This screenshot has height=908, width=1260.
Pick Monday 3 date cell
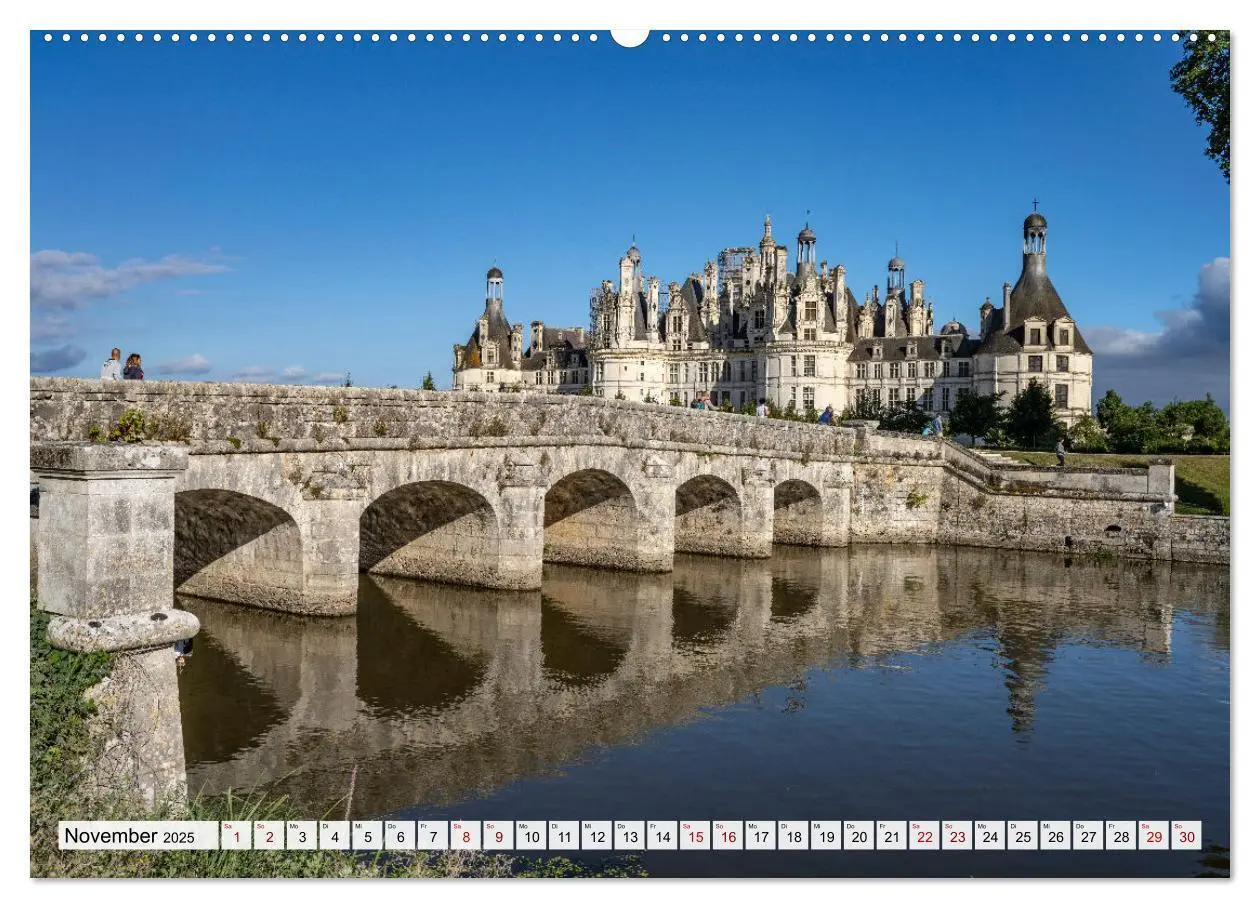click(301, 836)
